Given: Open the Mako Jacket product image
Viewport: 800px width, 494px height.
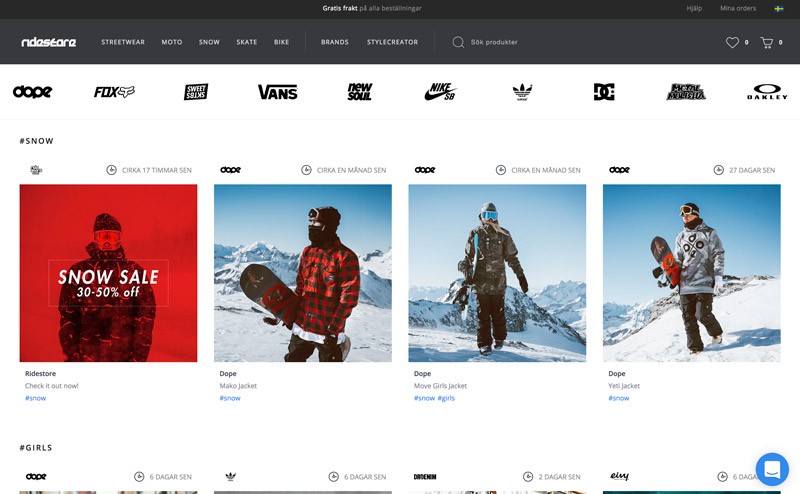Looking at the screenshot, I should [303, 273].
